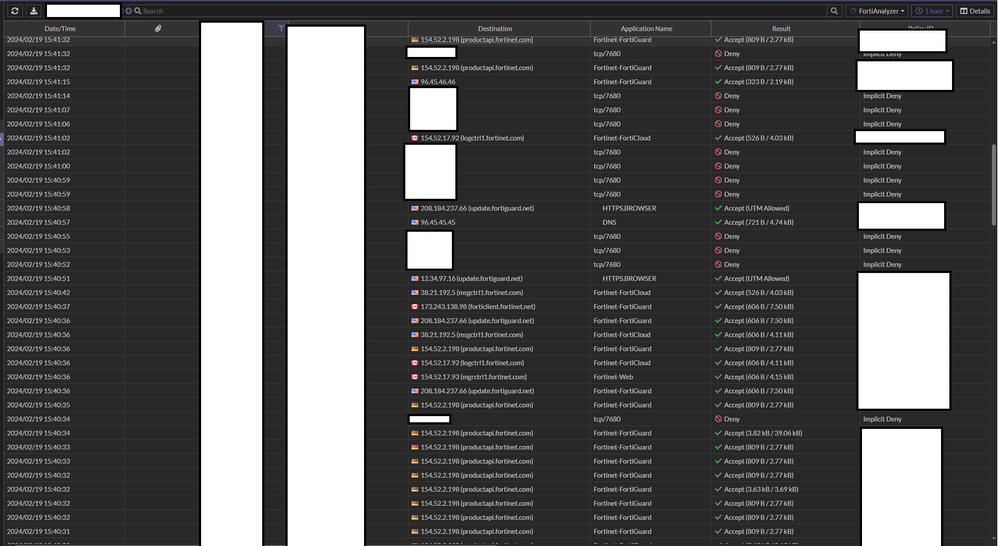Viewport: 999px width, 546px height.
Task: Click result Accept (606 B / 4.15 kB)
Action: (x=759, y=377)
